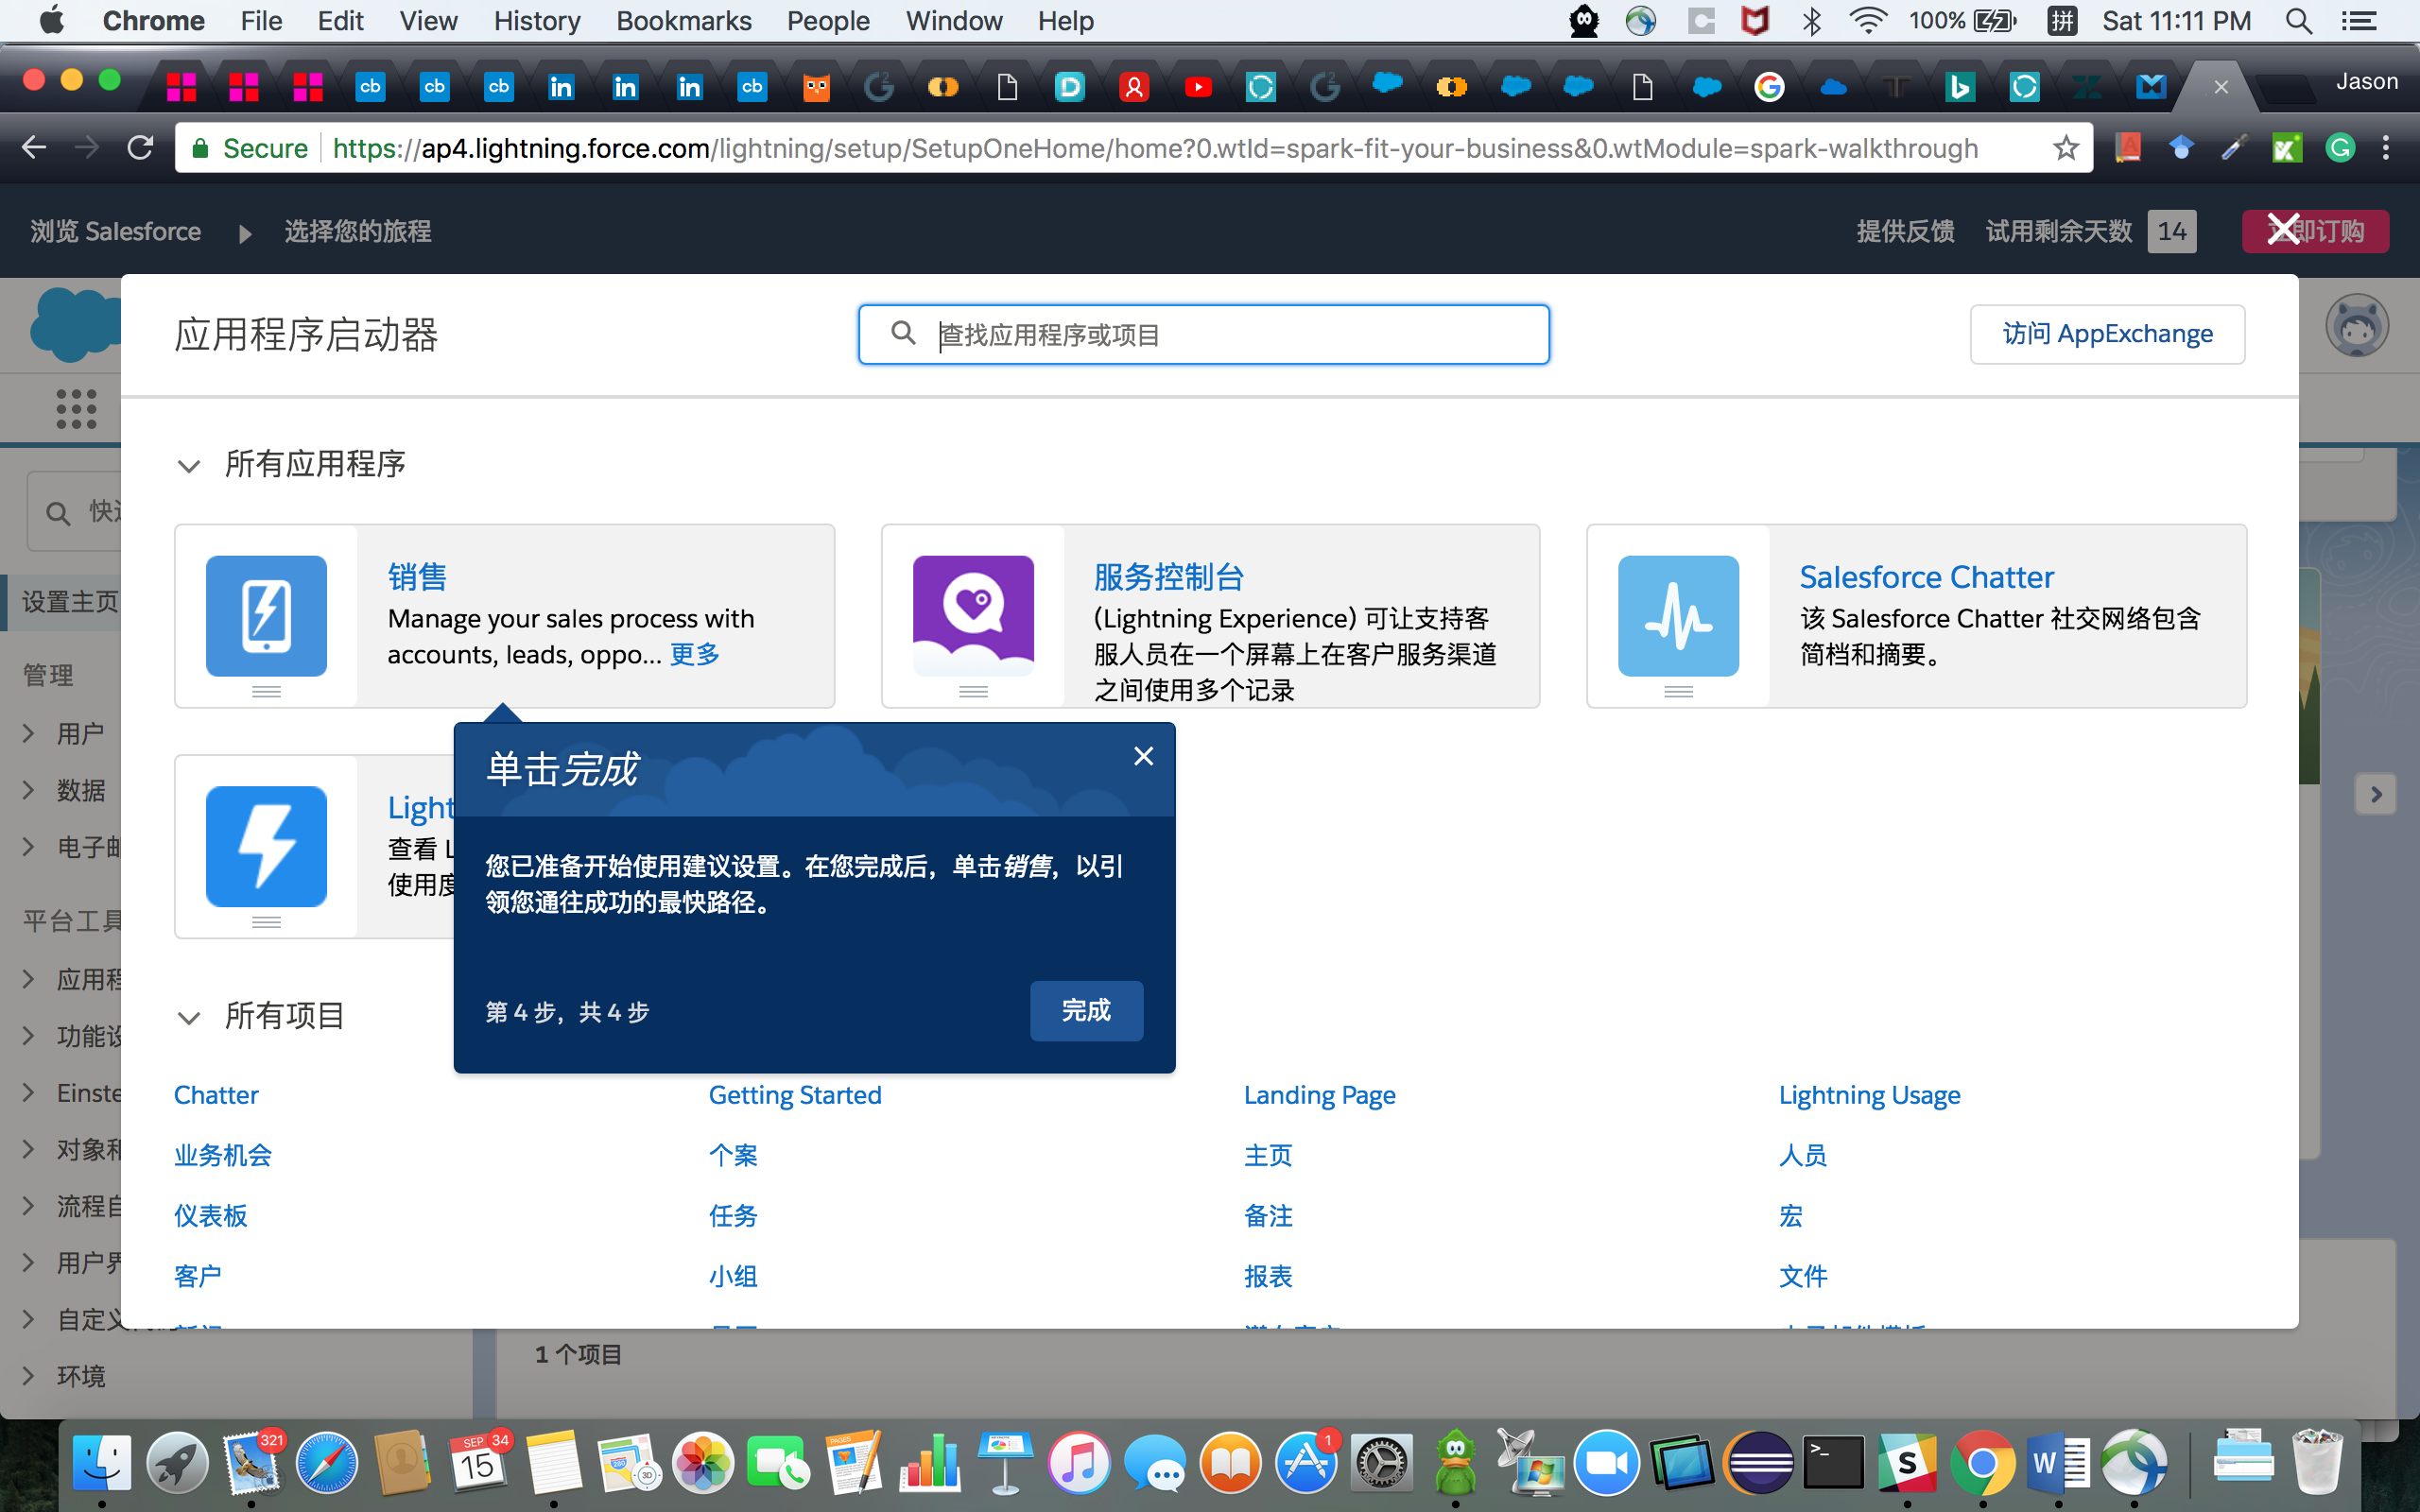Open the Bookmarks menu
Viewport: 2420px width, 1512px height.
683,21
